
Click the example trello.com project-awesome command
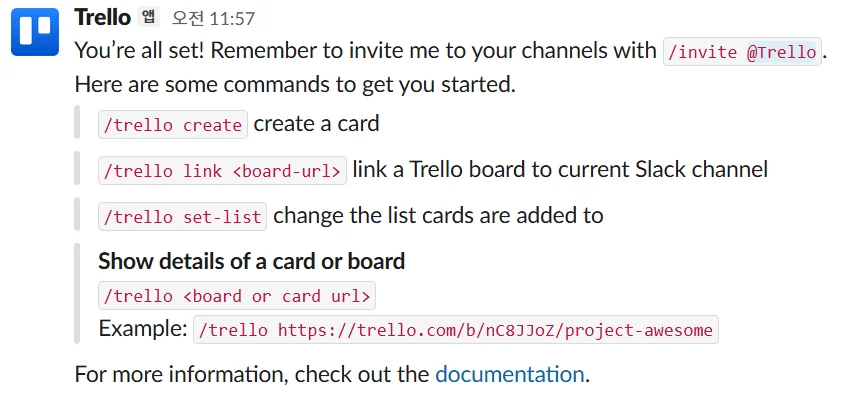[456, 331]
